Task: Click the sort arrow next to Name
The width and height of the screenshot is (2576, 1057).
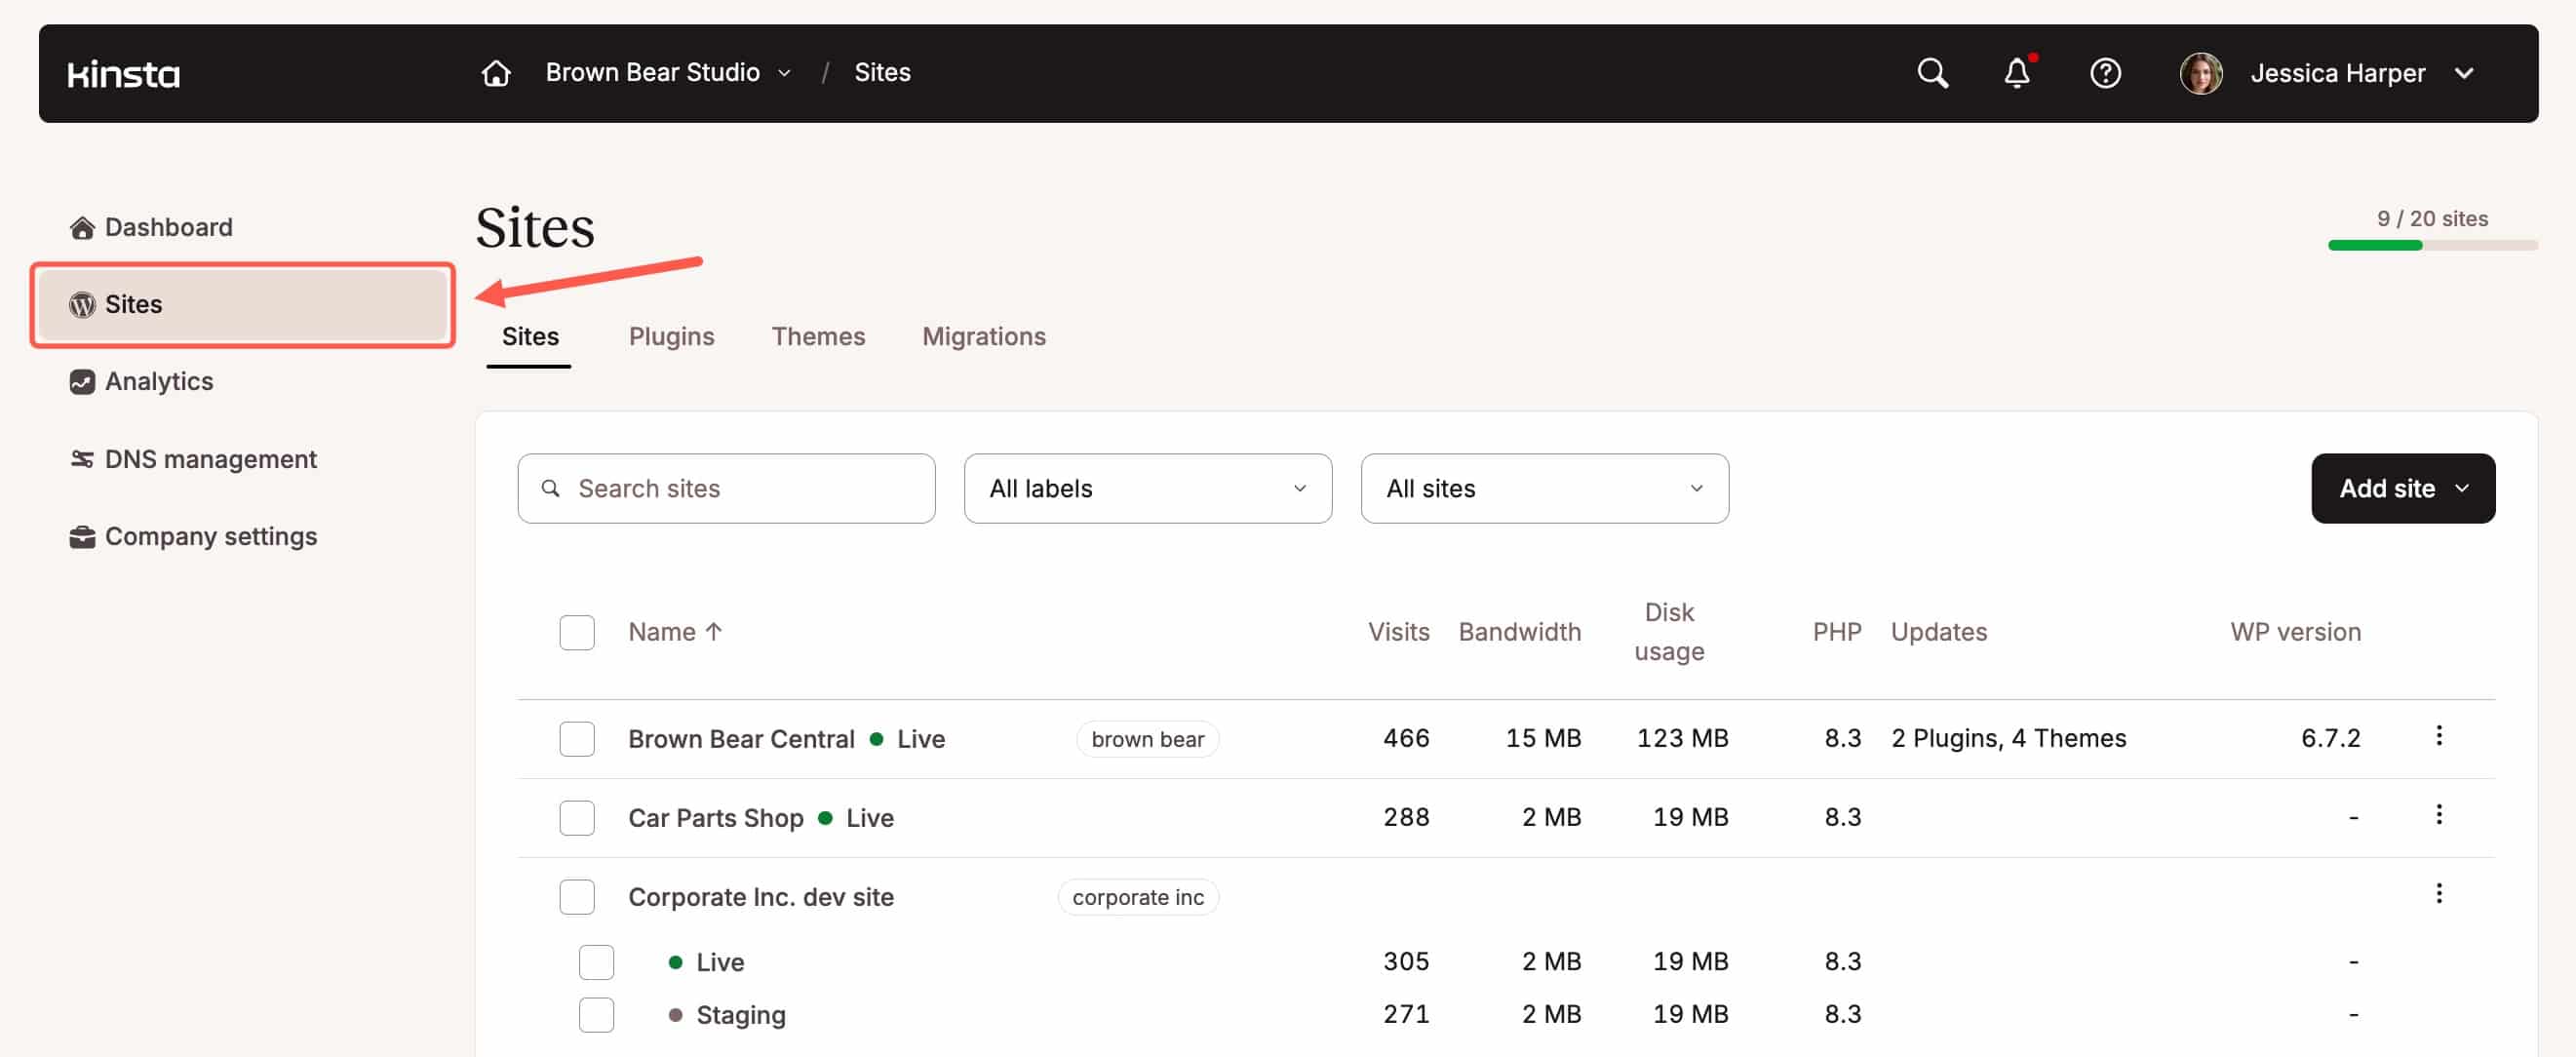Action: pyautogui.click(x=713, y=631)
